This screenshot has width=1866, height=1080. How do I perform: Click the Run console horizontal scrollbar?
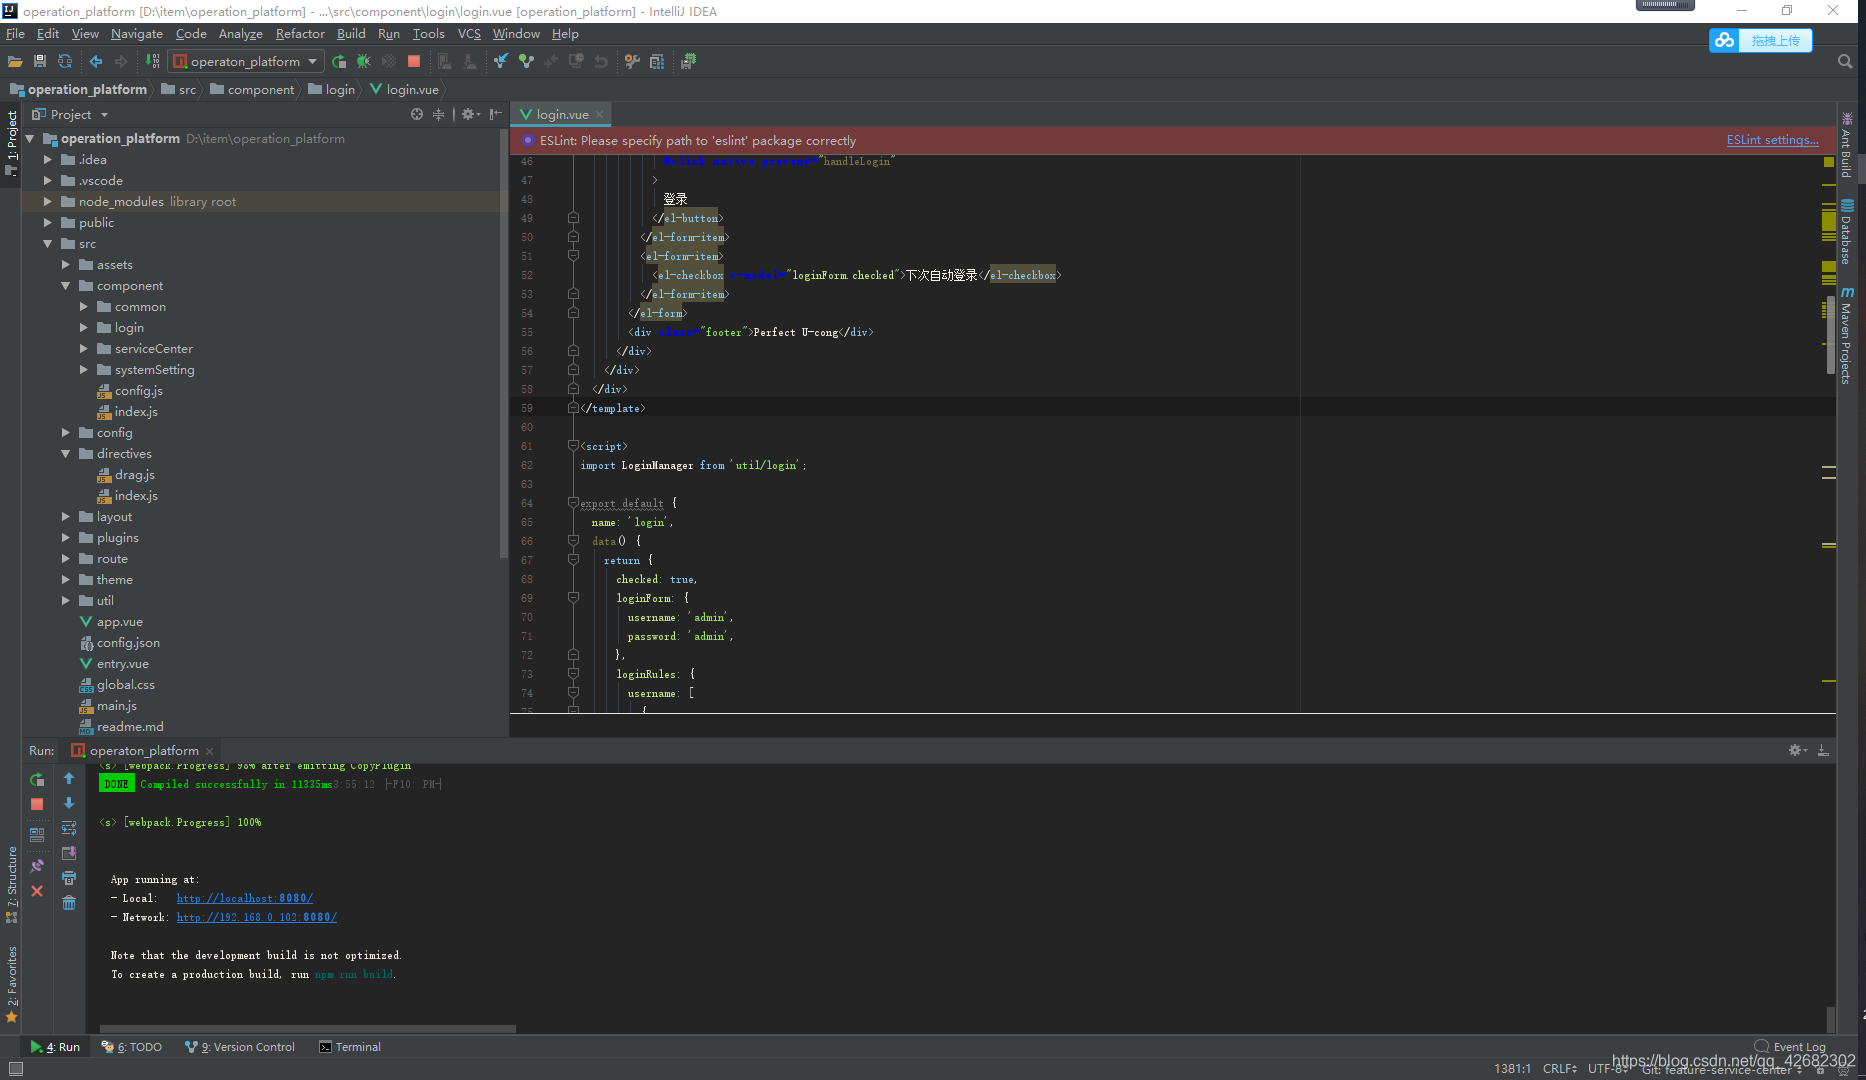coord(308,1028)
